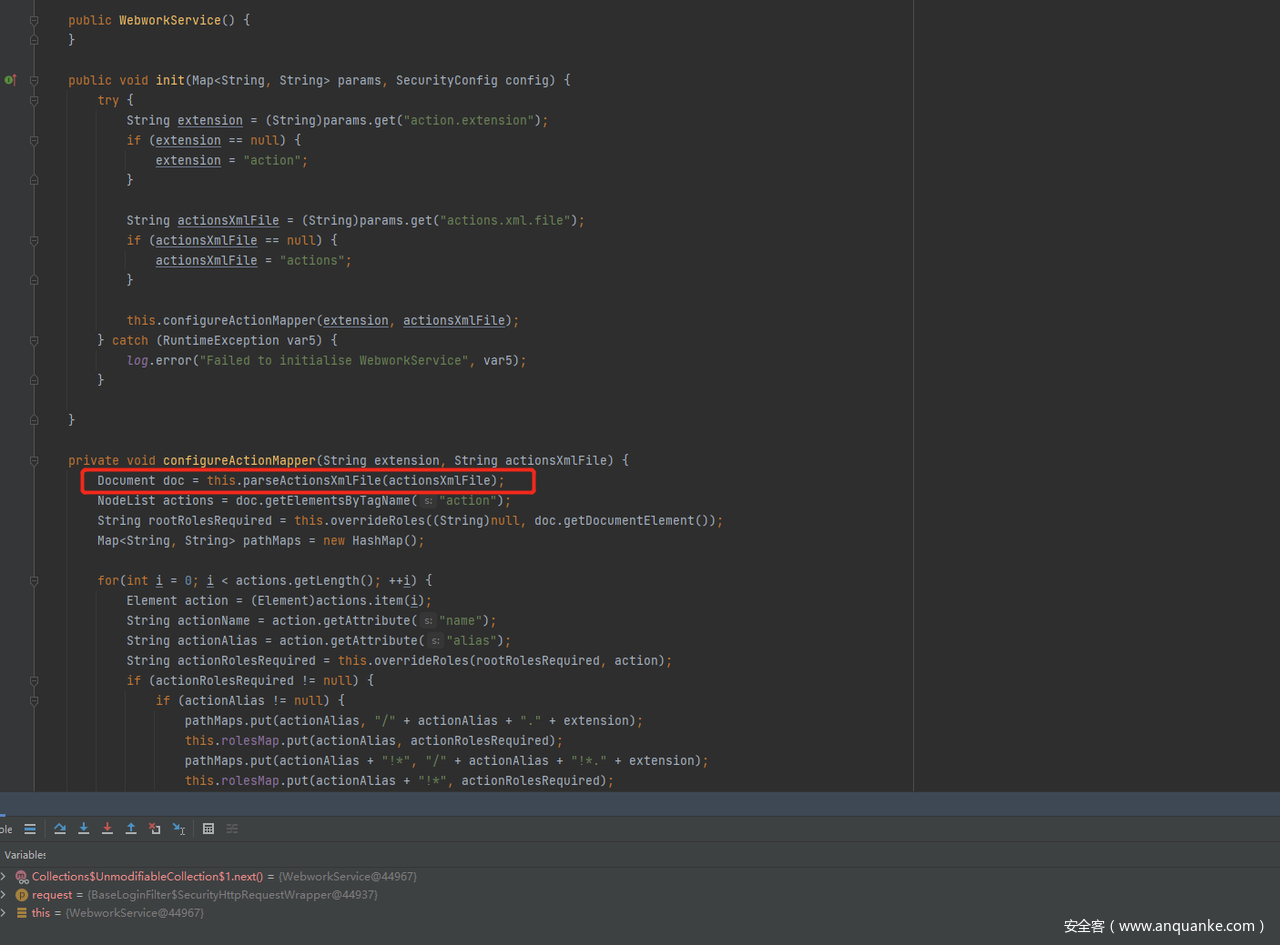The width and height of the screenshot is (1280, 945).
Task: Click the Step Out debugger icon
Action: (x=131, y=828)
